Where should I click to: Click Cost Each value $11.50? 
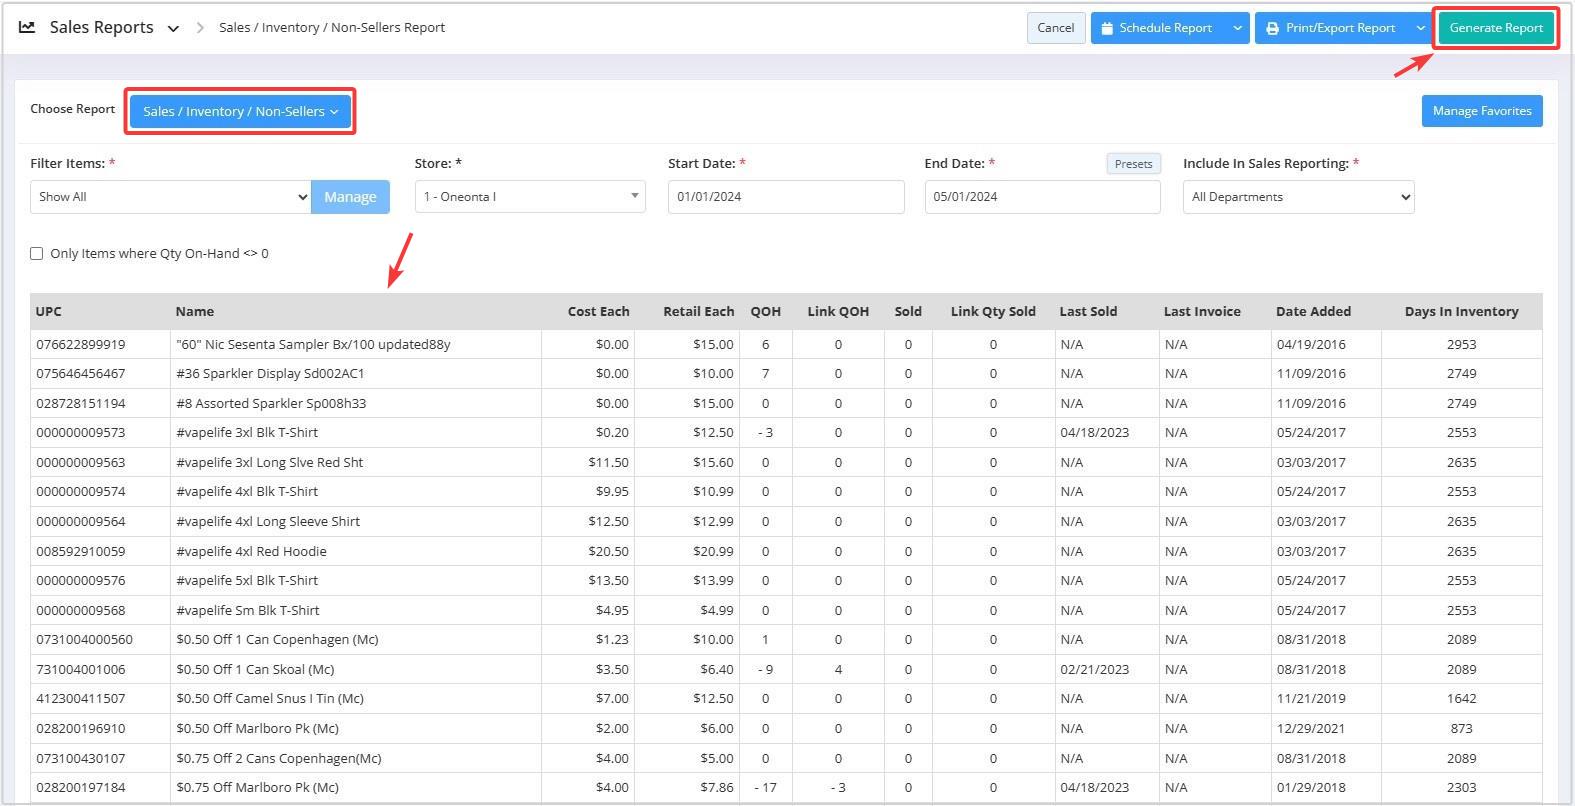tap(608, 463)
